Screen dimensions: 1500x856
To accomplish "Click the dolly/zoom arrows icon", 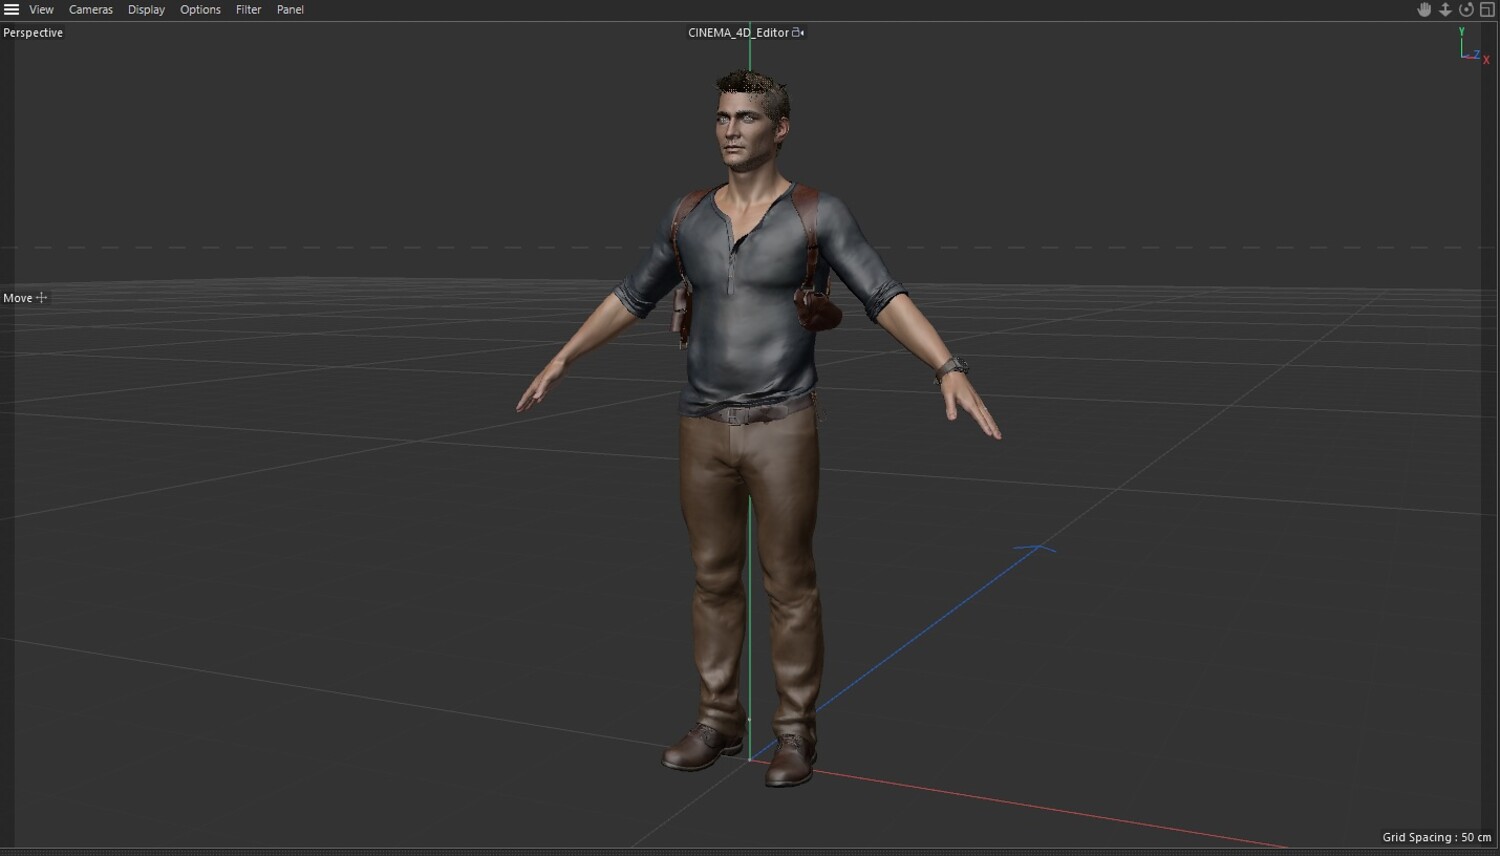I will [x=1445, y=10].
